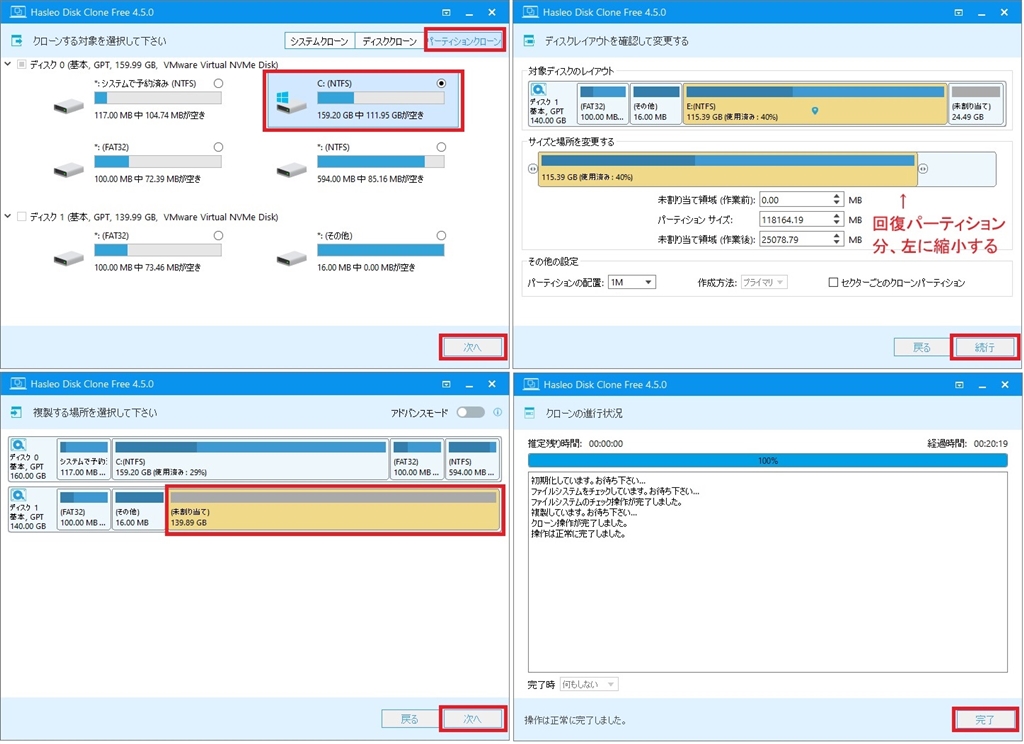The height and width of the screenshot is (744, 1024).
Task: Click the 未割り当て領域 (作業後) field 25078.79
Action: 795,239
